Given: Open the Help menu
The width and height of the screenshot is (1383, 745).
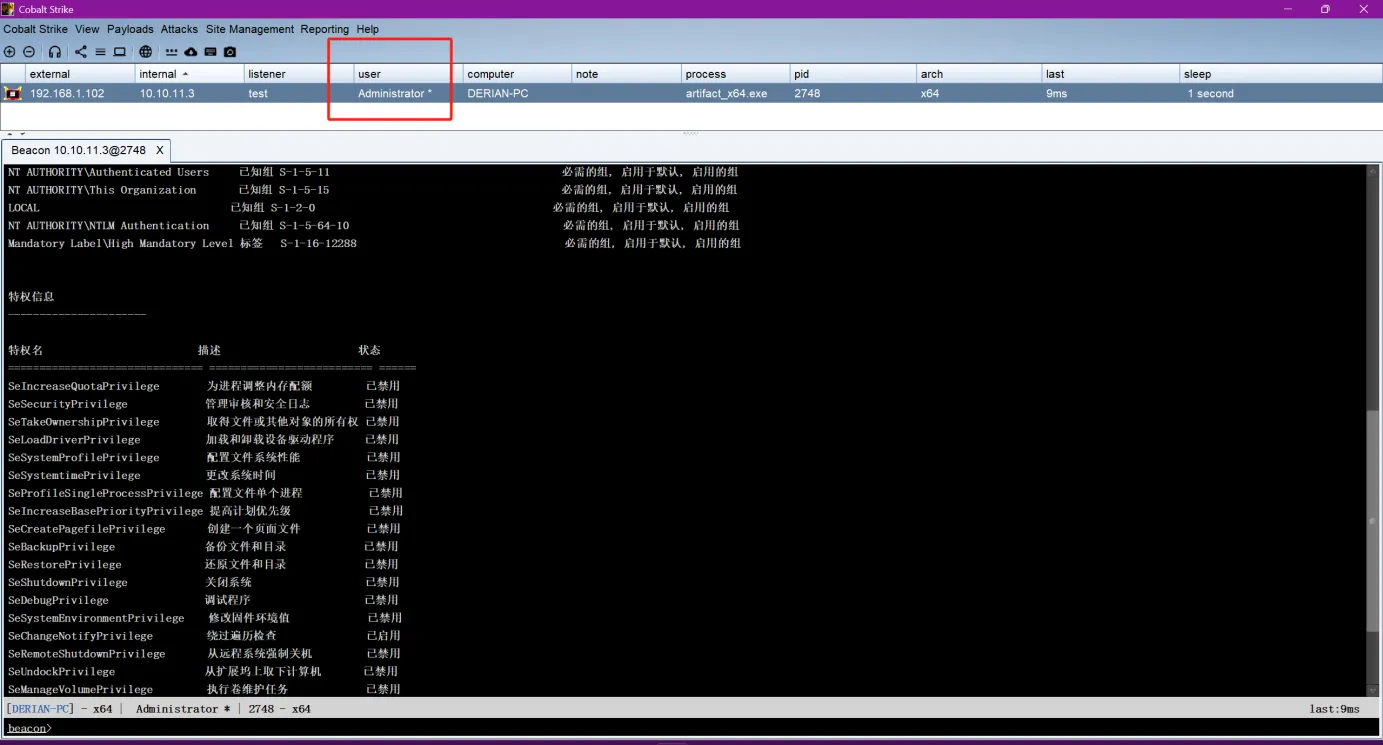Looking at the screenshot, I should (368, 29).
